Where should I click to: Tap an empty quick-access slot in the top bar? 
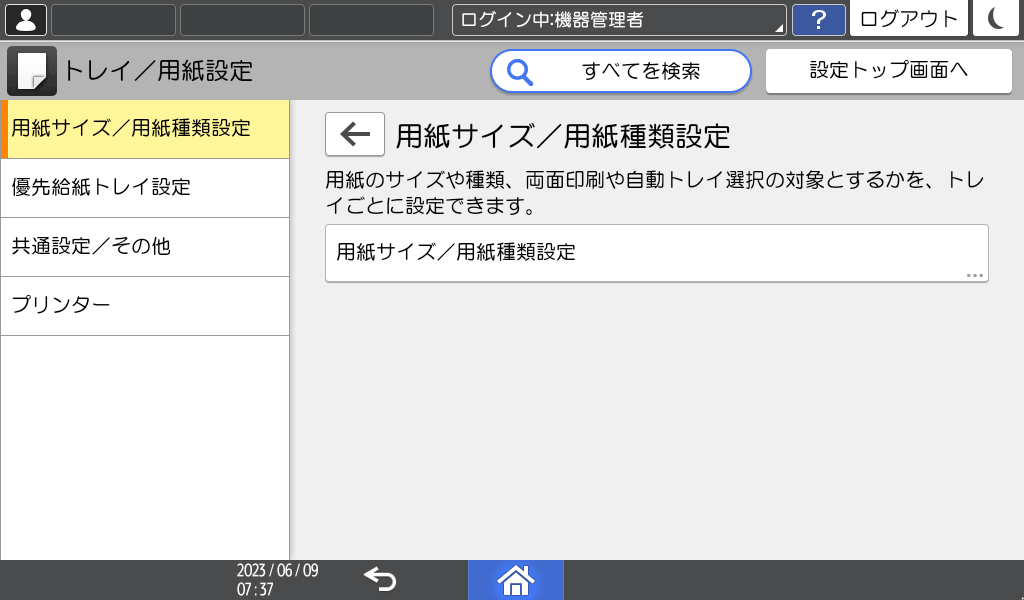point(113,18)
